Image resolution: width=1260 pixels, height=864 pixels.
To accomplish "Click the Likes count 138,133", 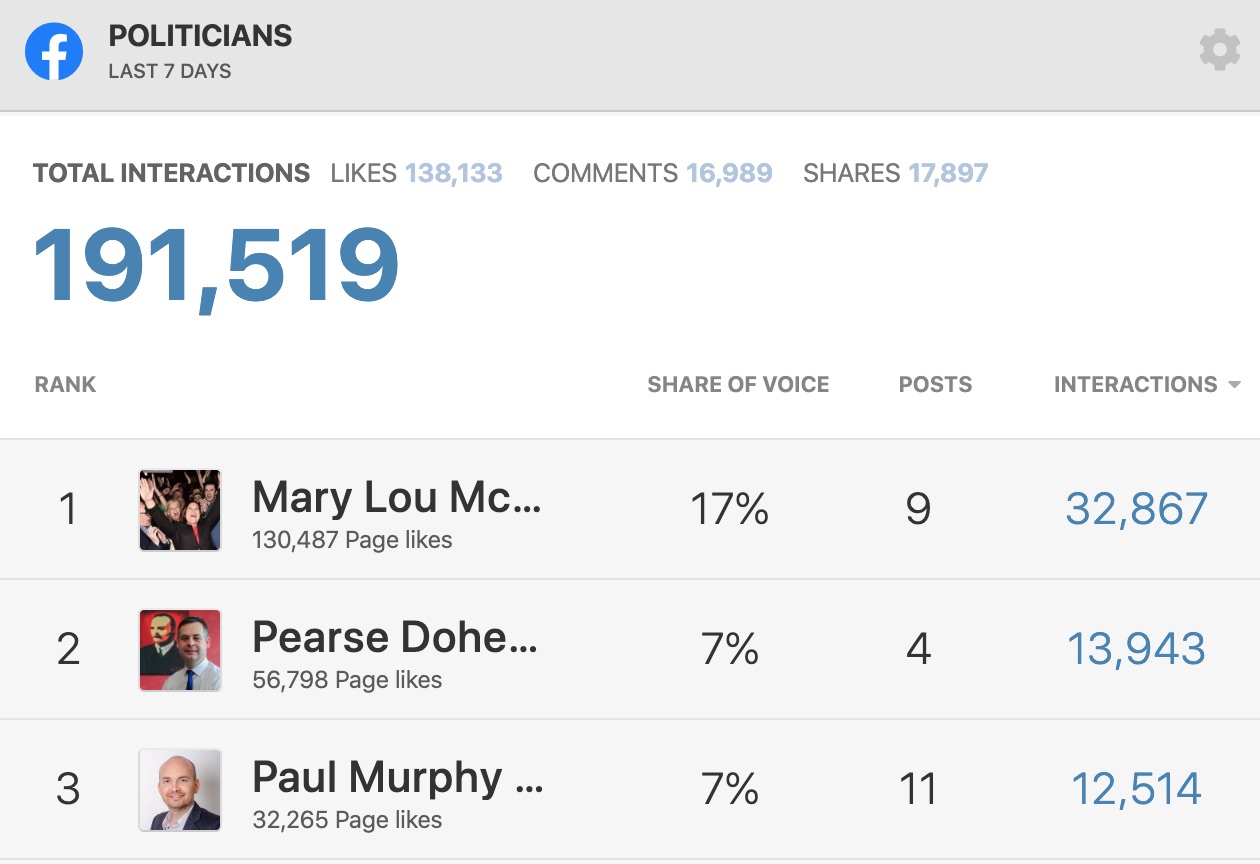I will coord(453,173).
